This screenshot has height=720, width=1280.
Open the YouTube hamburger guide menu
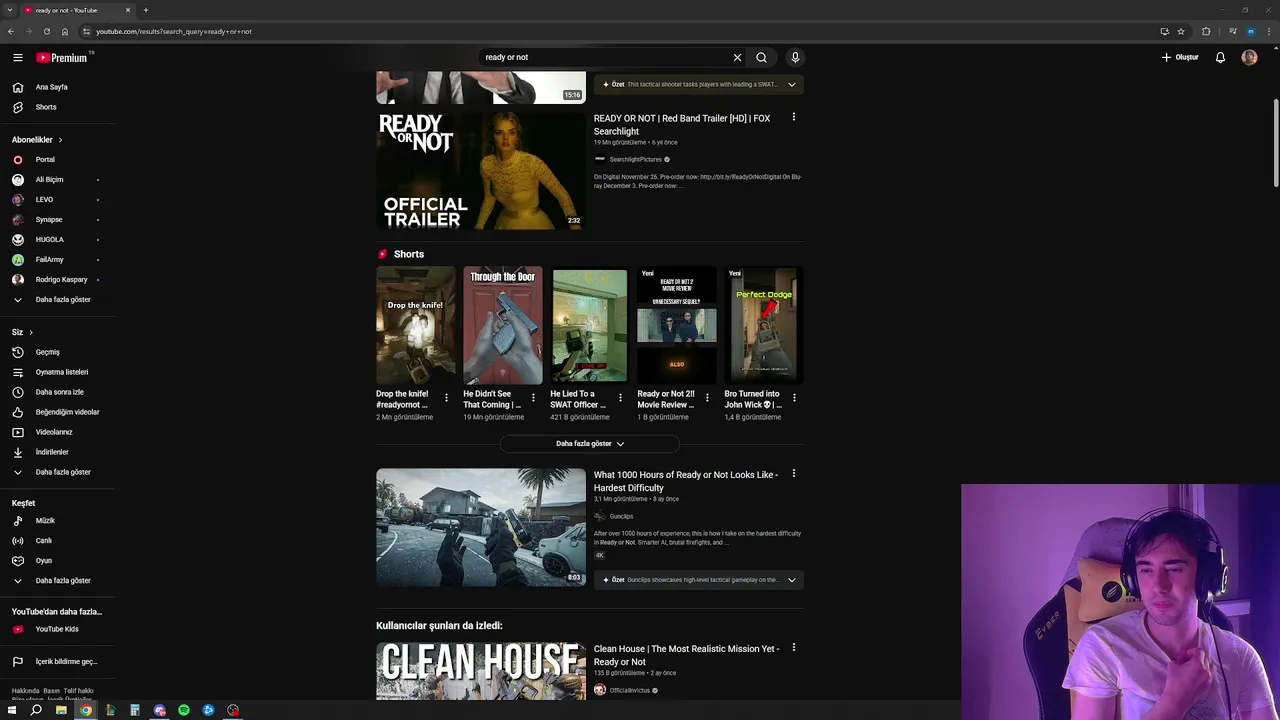[x=17, y=58]
